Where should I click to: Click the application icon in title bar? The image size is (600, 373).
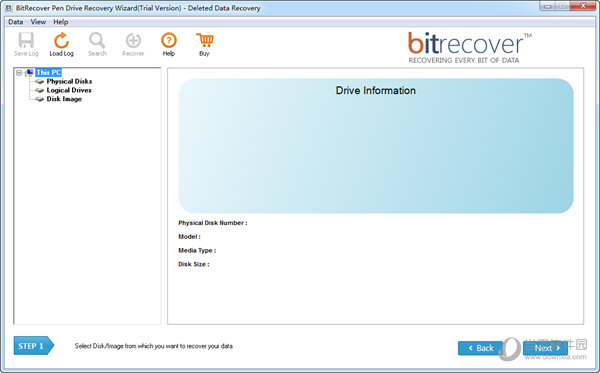coord(8,8)
